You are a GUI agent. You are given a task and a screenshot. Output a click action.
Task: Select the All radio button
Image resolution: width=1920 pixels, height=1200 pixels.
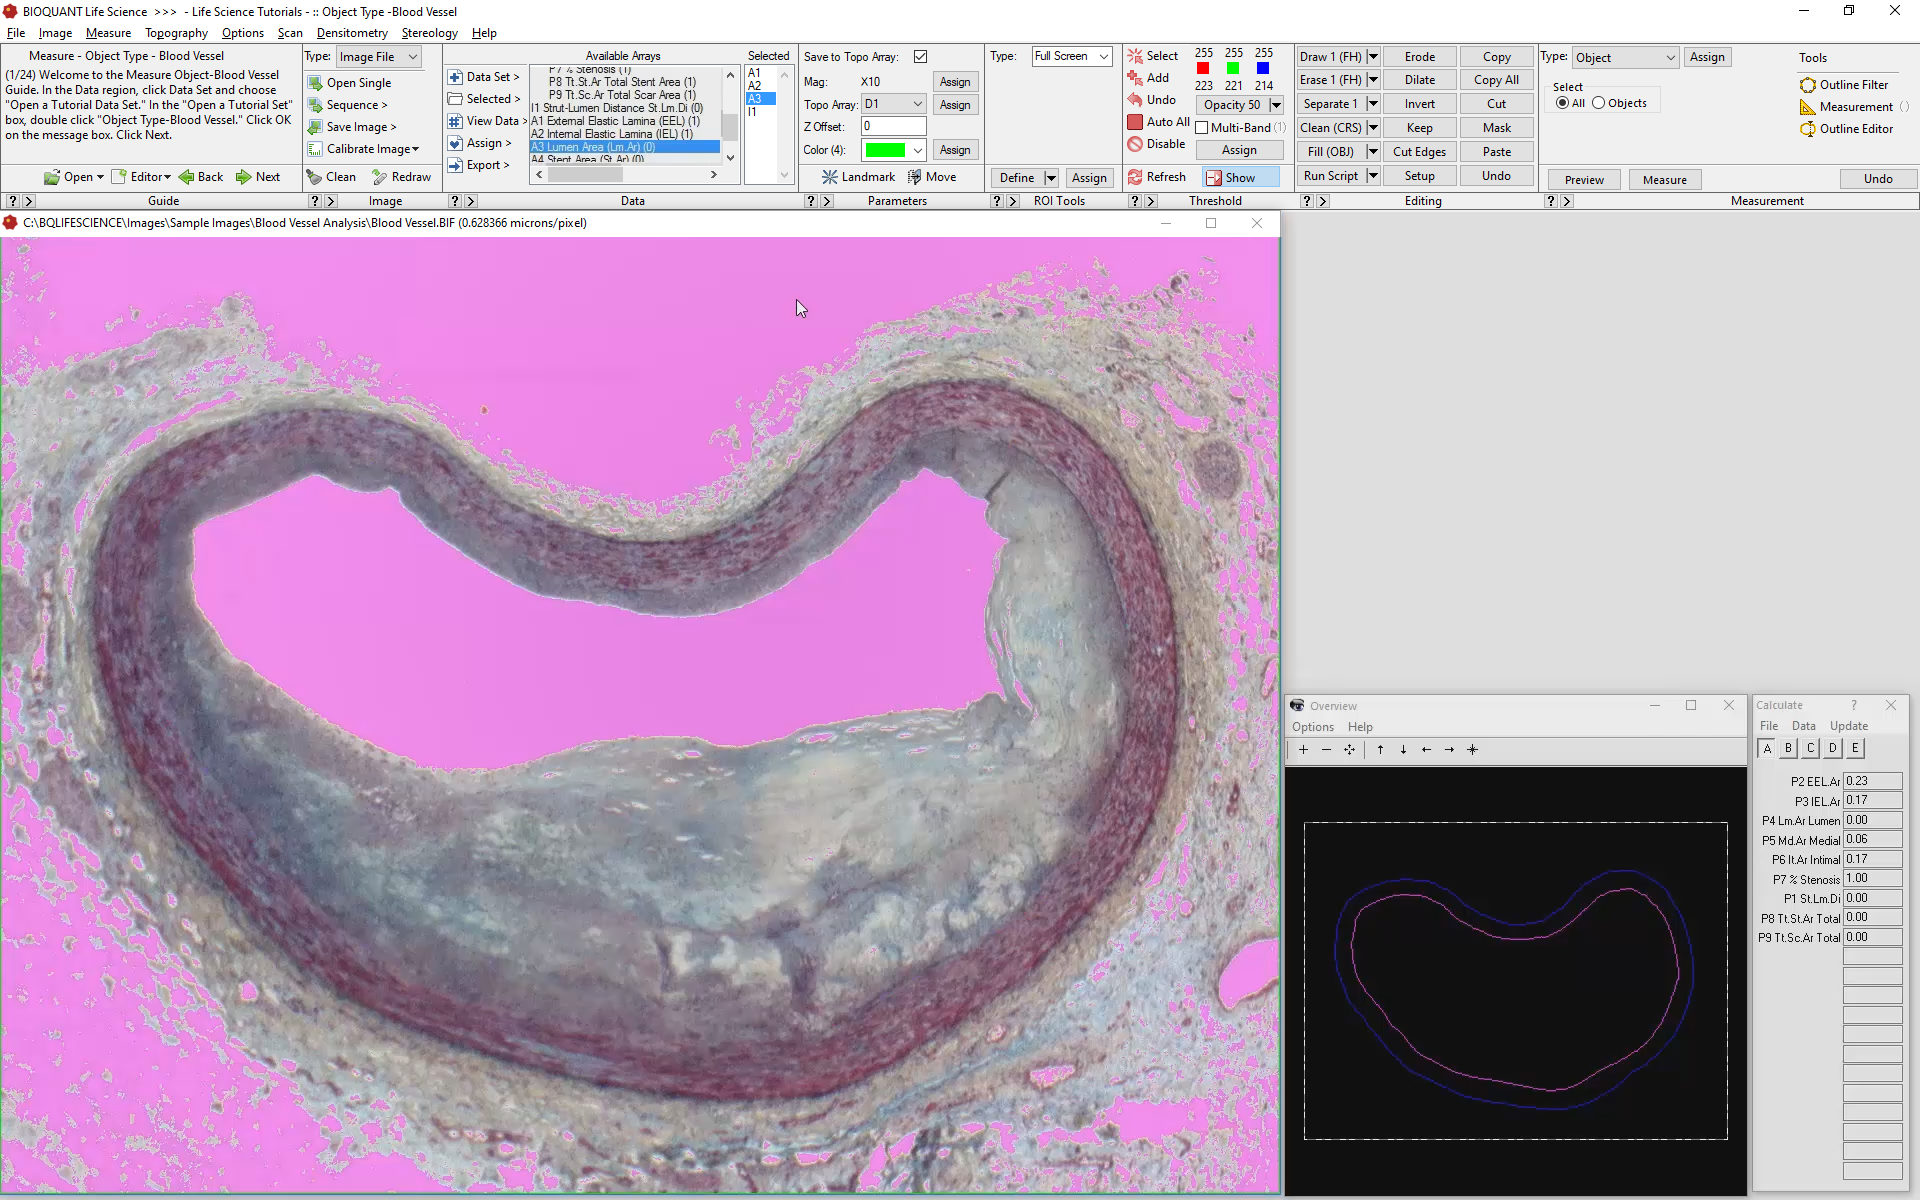1562,103
